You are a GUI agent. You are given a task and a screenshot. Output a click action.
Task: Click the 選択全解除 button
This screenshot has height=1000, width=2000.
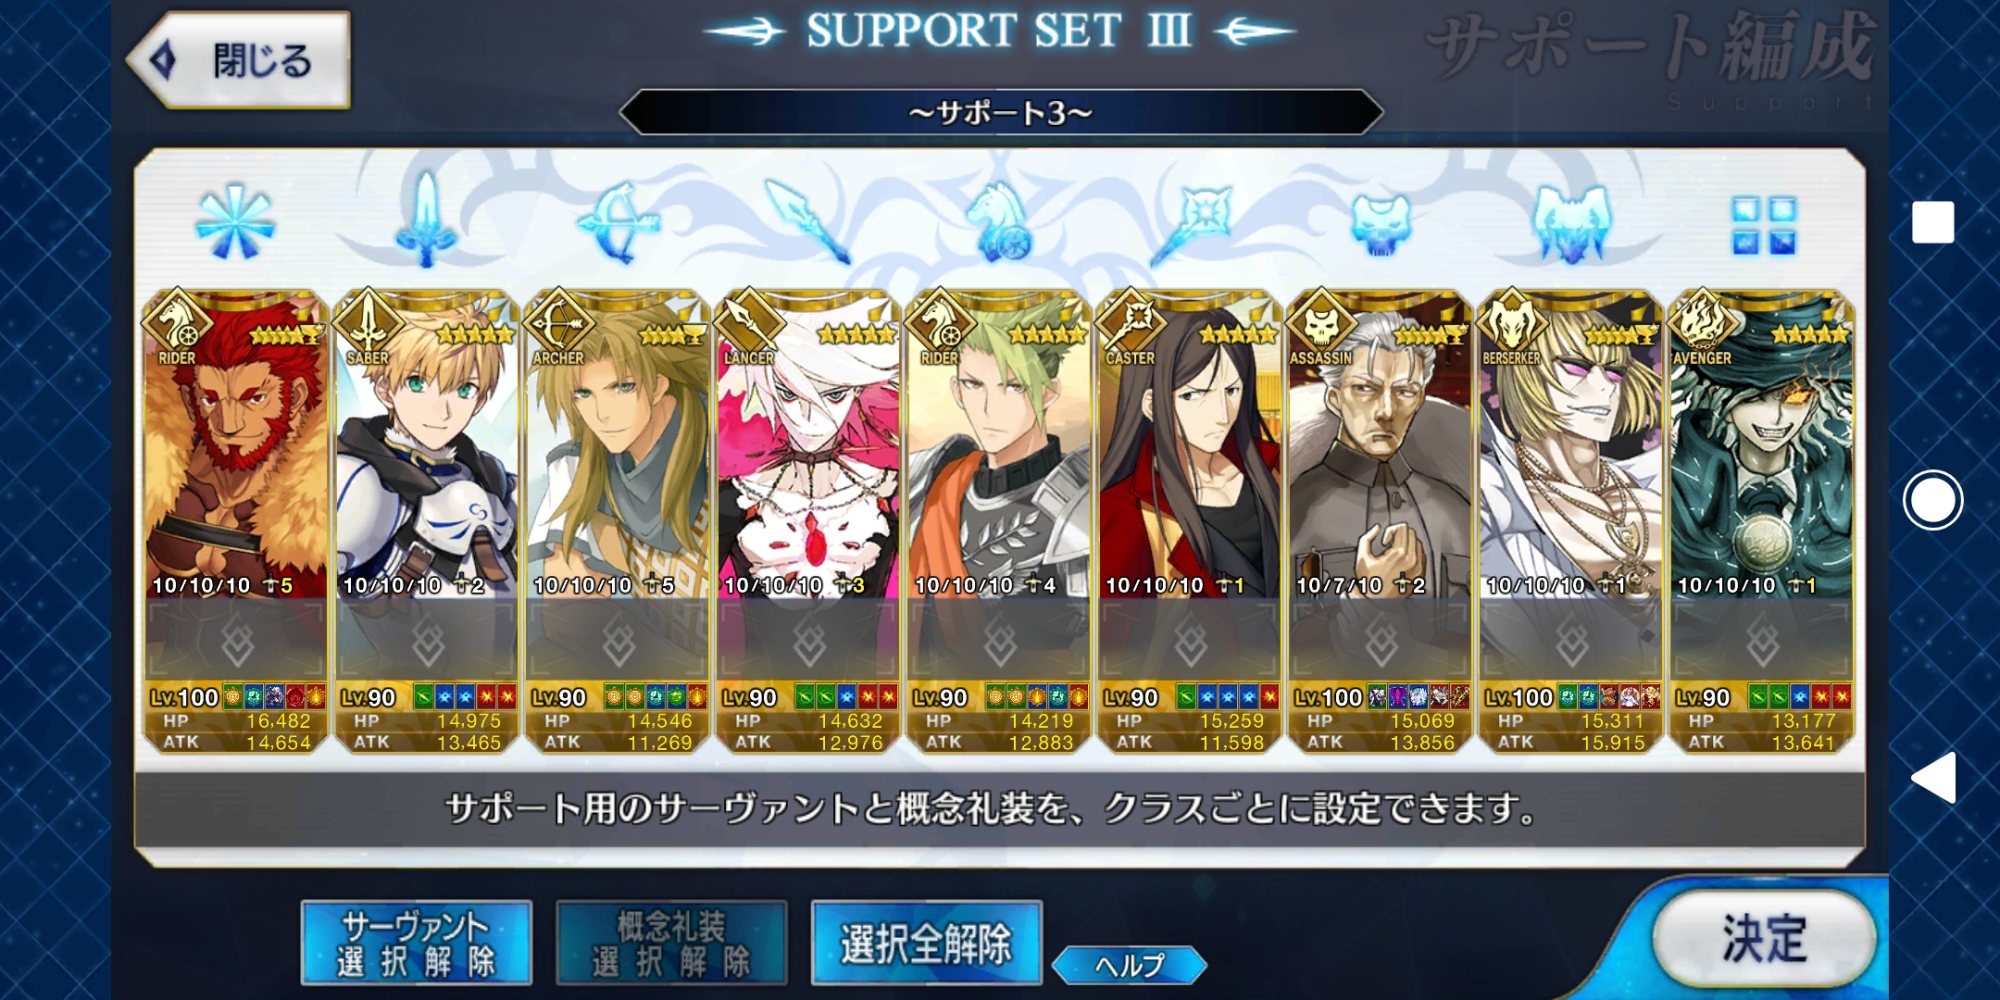[927, 943]
